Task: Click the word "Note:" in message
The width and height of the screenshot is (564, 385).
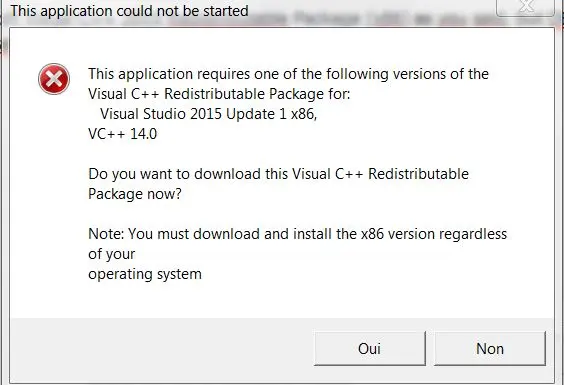Action: pyautogui.click(x=106, y=234)
